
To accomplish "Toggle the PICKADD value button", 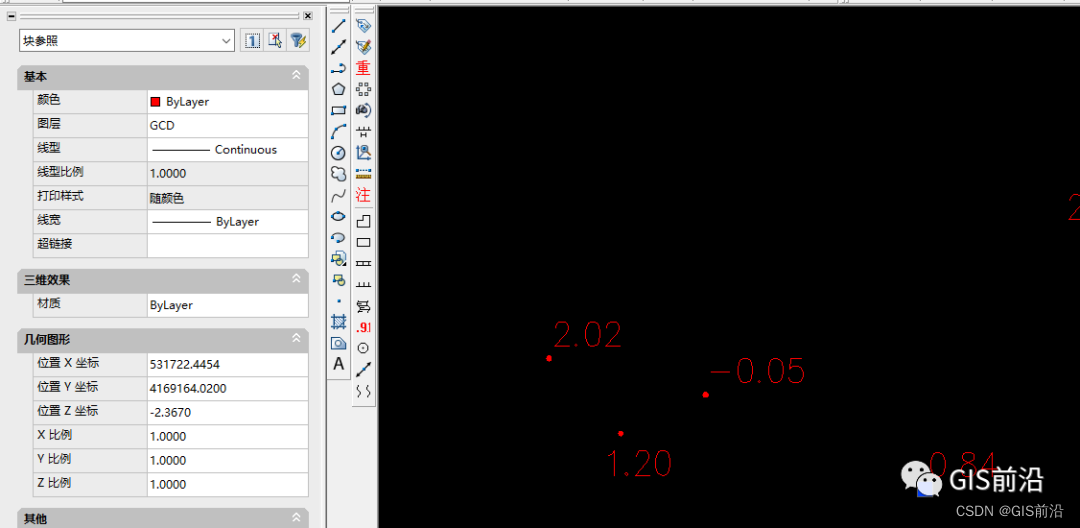I will click(252, 41).
